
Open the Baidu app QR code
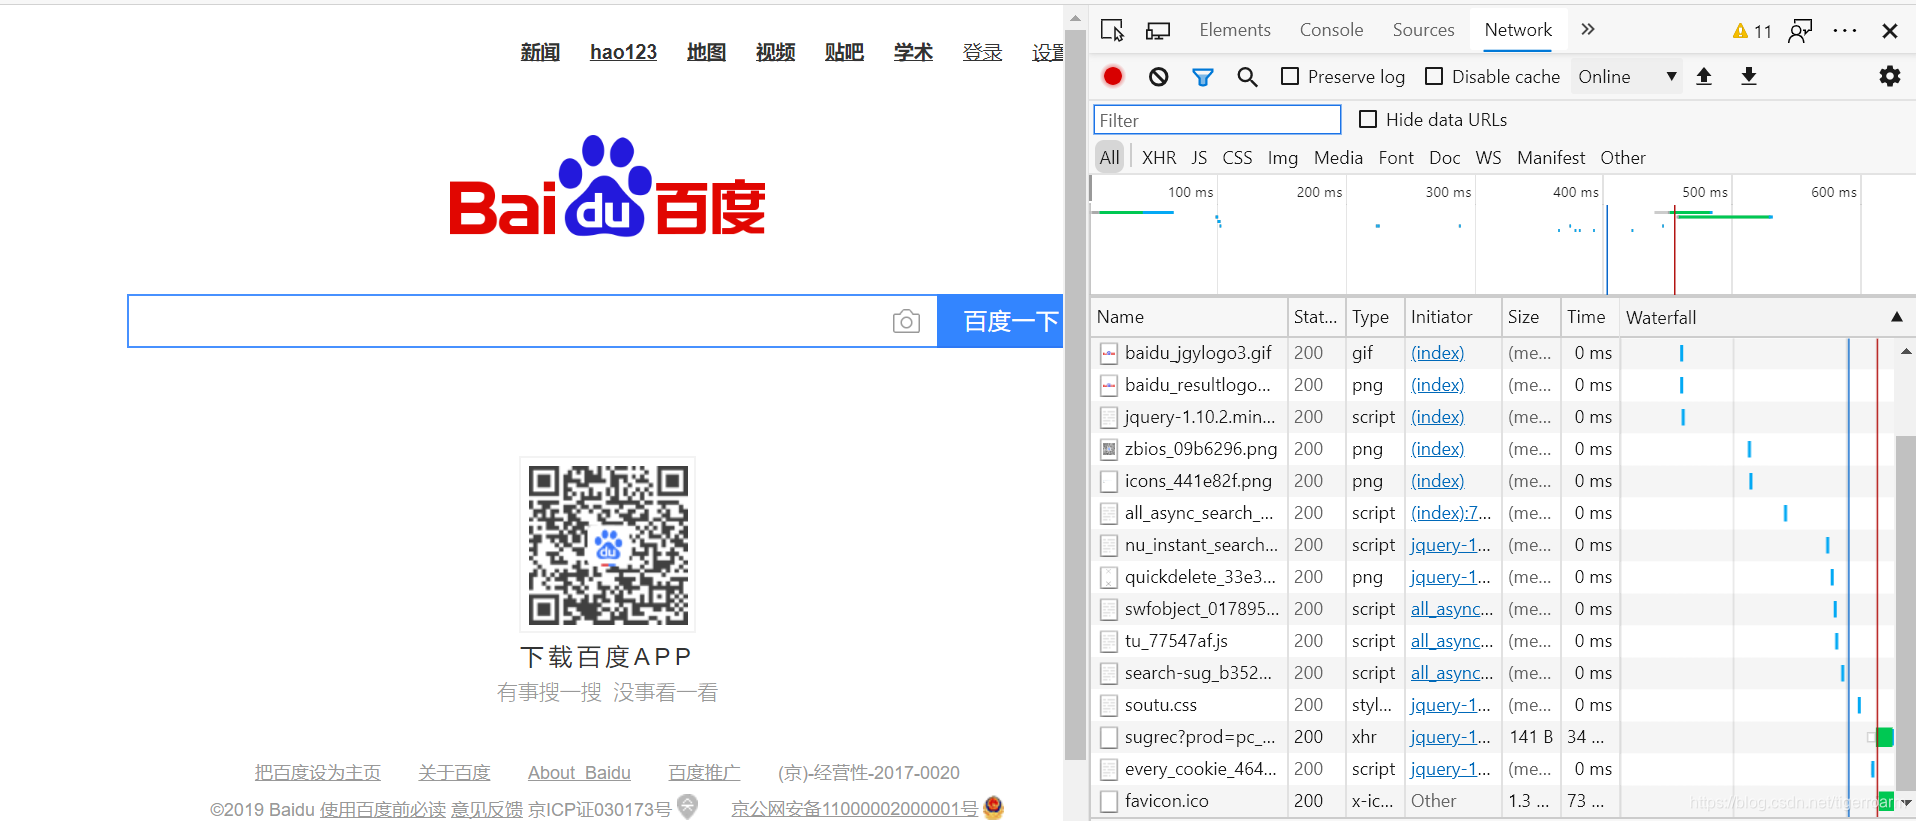point(608,545)
